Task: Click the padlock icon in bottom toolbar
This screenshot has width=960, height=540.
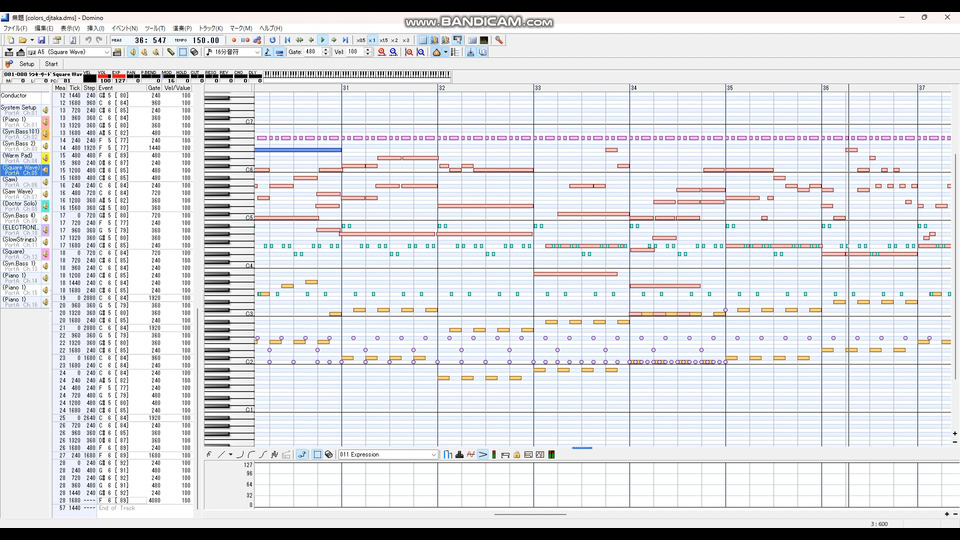Action: (517, 455)
